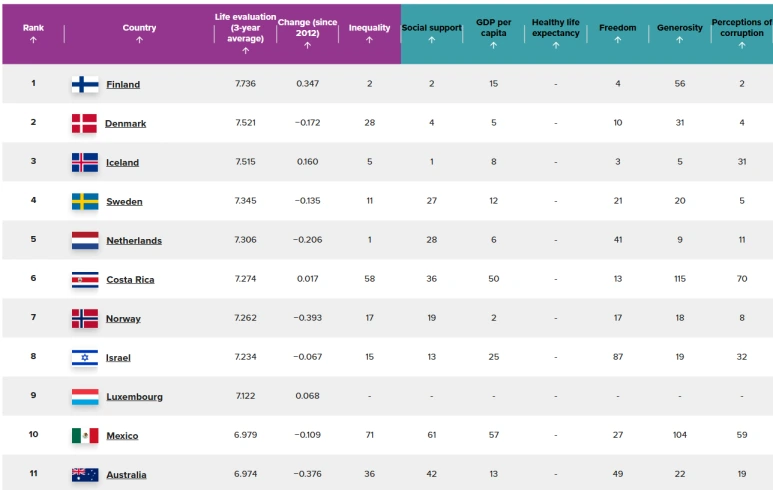Sort table by Rank column

click(x=33, y=33)
